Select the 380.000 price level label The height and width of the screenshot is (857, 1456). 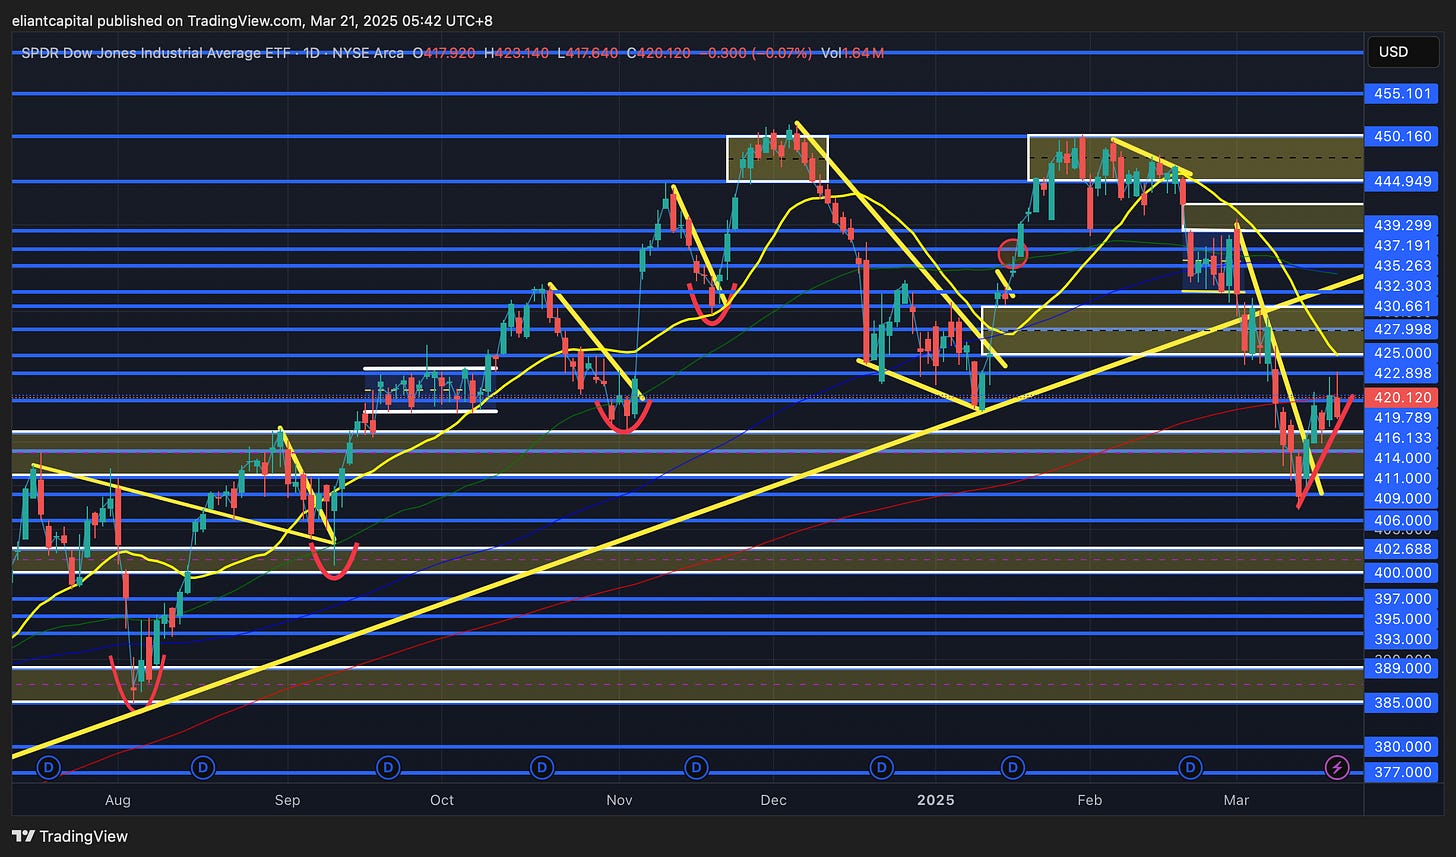1404,747
